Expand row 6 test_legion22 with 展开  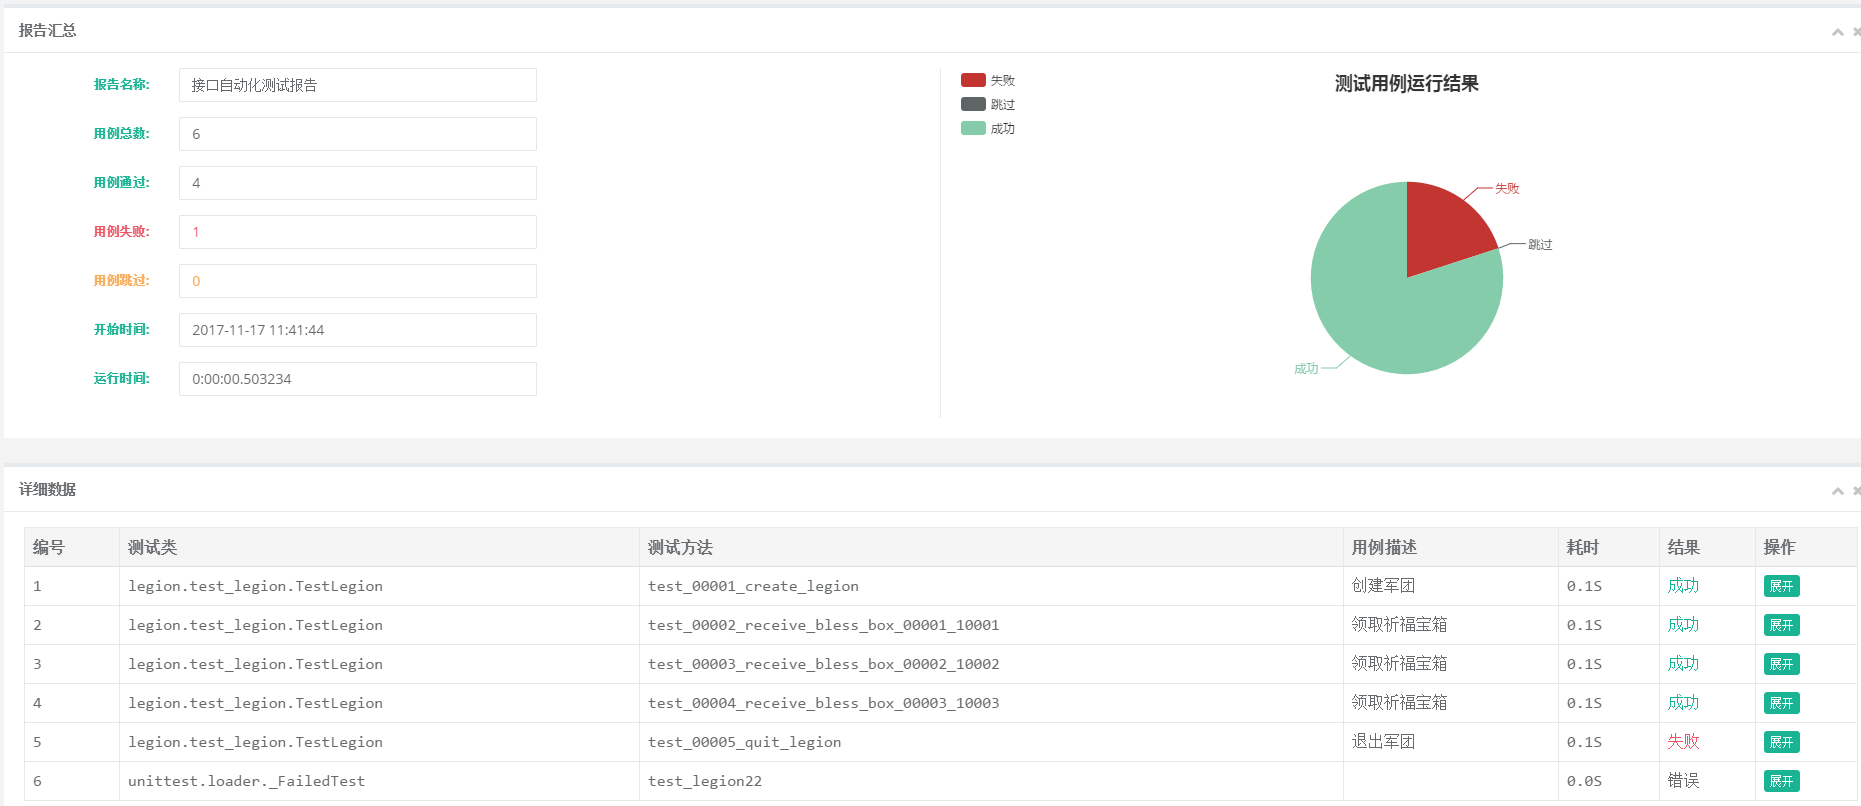tap(1781, 781)
